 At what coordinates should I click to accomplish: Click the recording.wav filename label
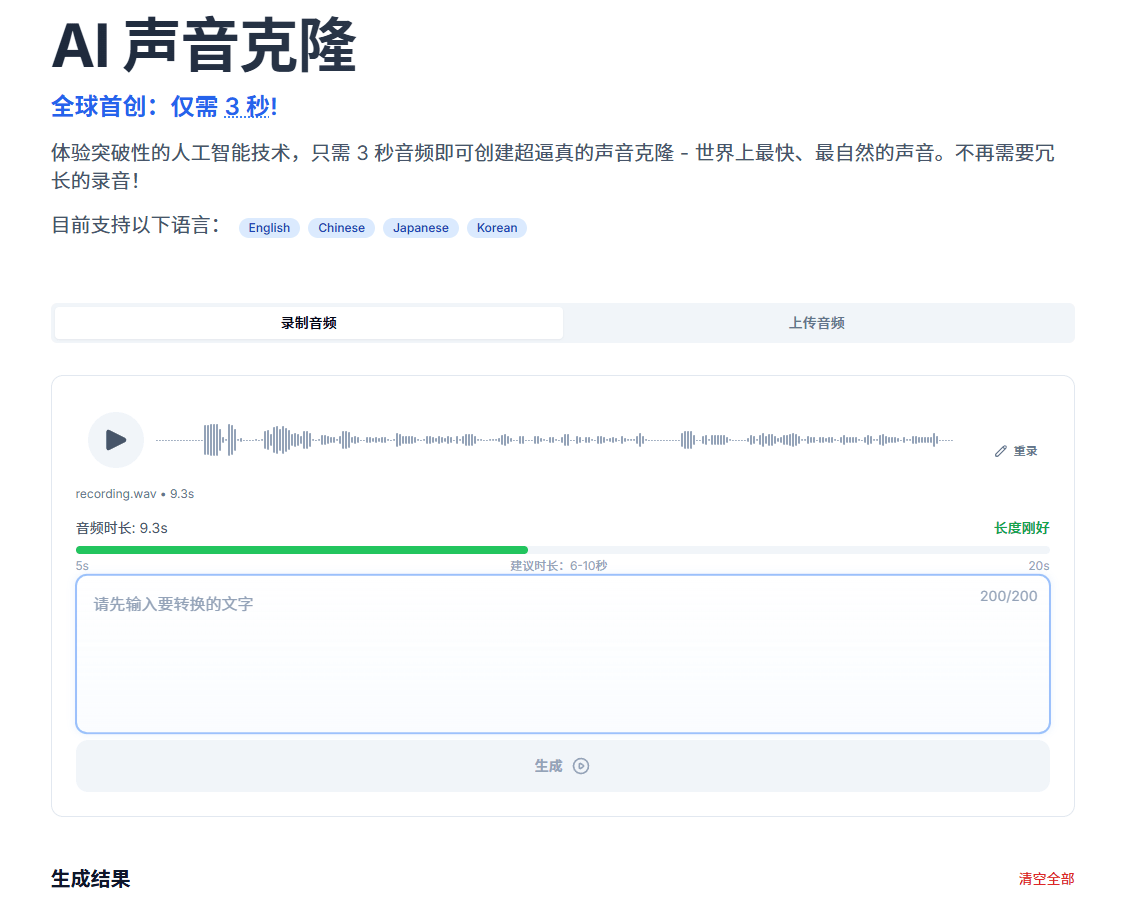[x=115, y=493]
